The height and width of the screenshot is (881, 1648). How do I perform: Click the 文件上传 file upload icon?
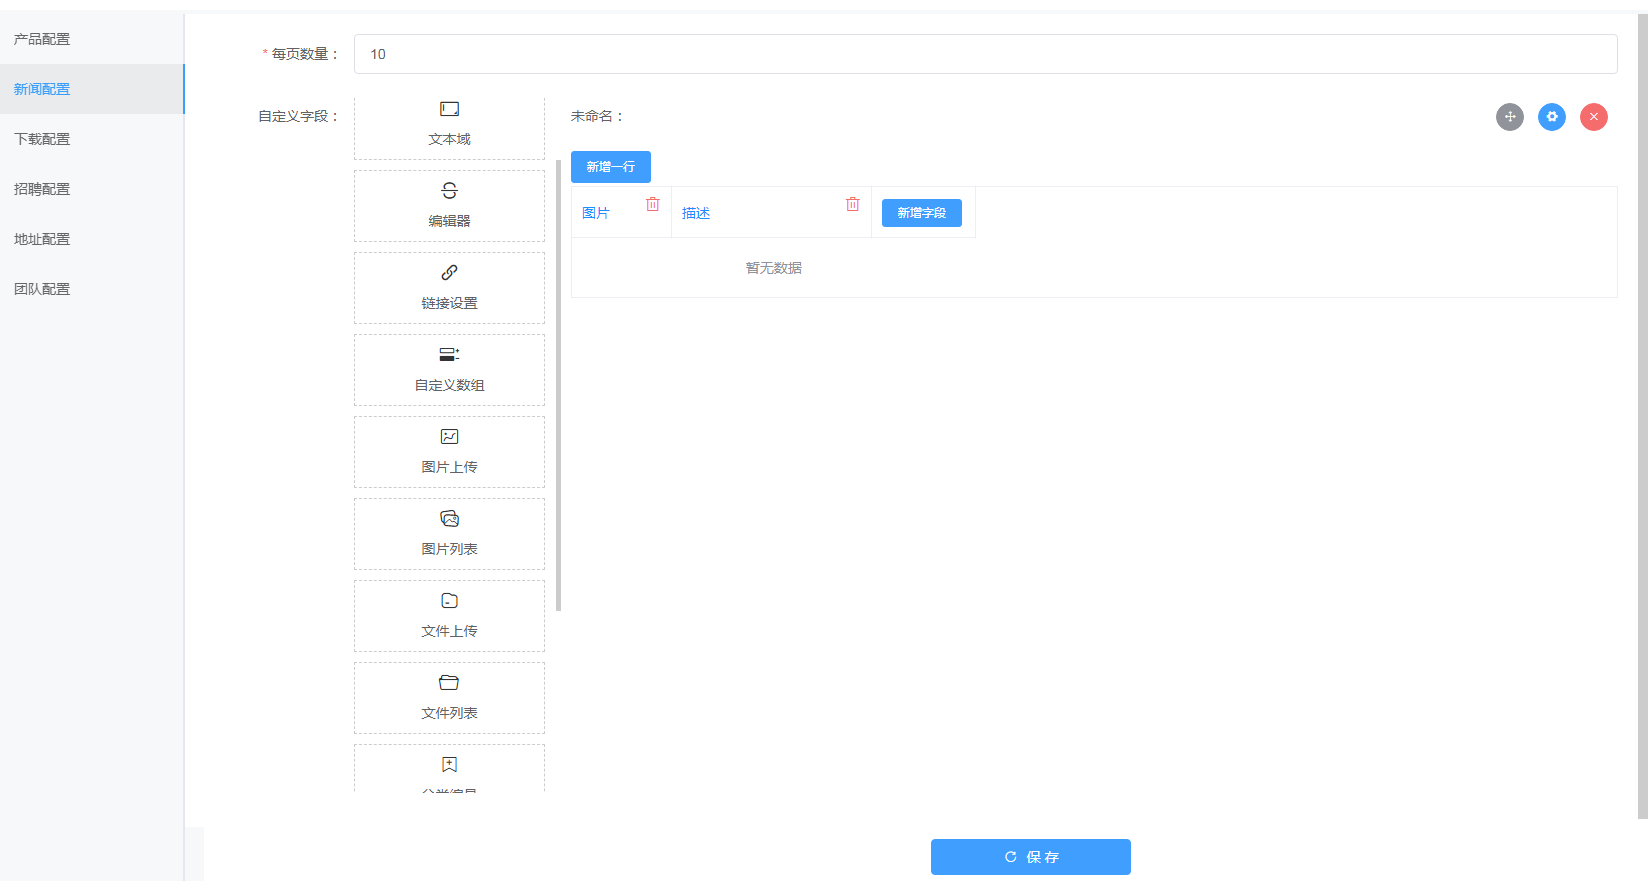[449, 601]
